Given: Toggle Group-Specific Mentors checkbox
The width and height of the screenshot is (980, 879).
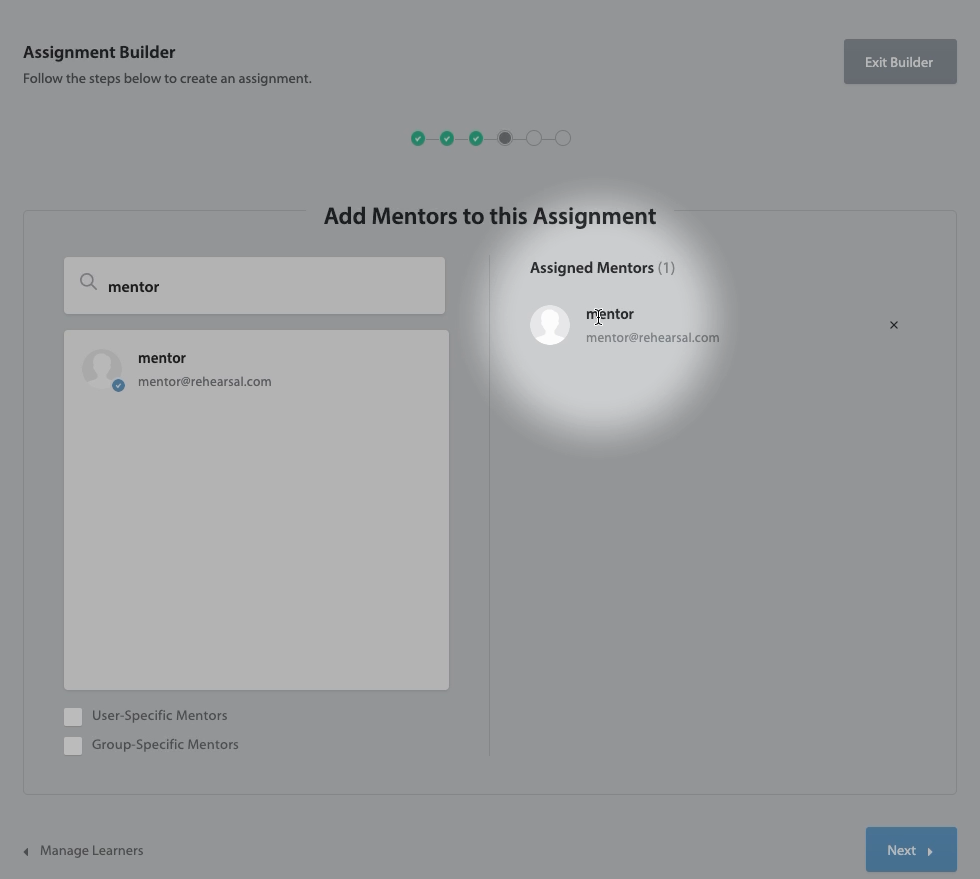Looking at the screenshot, I should 73,745.
